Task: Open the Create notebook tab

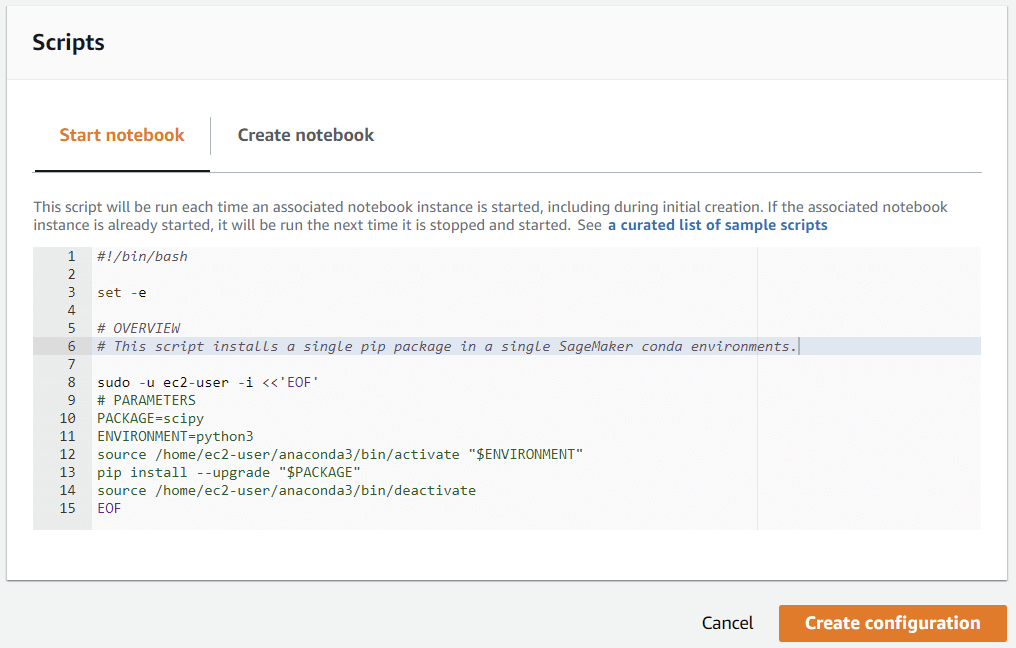Action: pos(305,135)
